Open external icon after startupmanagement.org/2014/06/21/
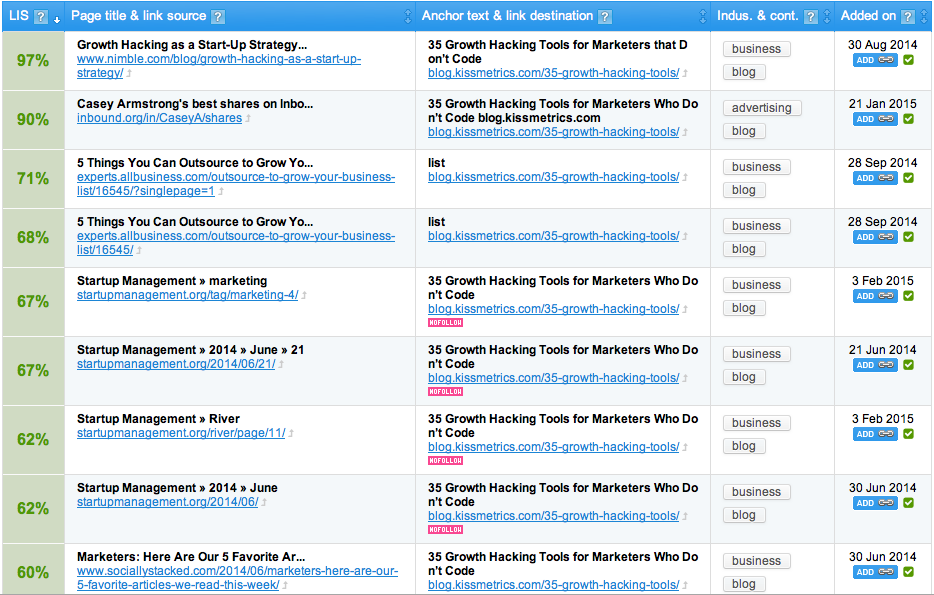Screen dimensions: 934x595 pyautogui.click(x=281, y=364)
